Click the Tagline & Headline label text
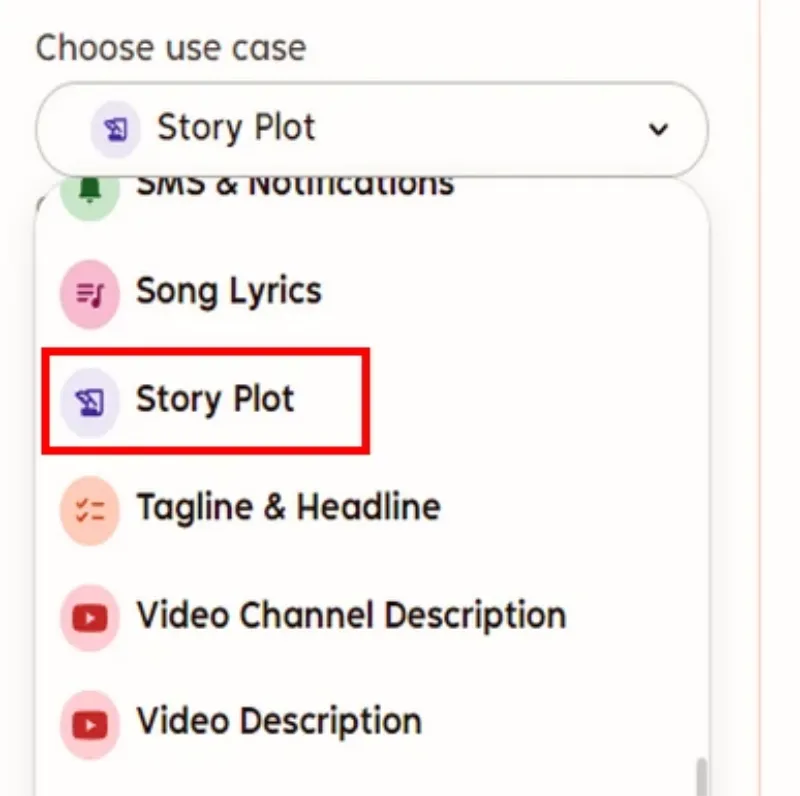Viewport: 800px width, 796px height. tap(288, 507)
